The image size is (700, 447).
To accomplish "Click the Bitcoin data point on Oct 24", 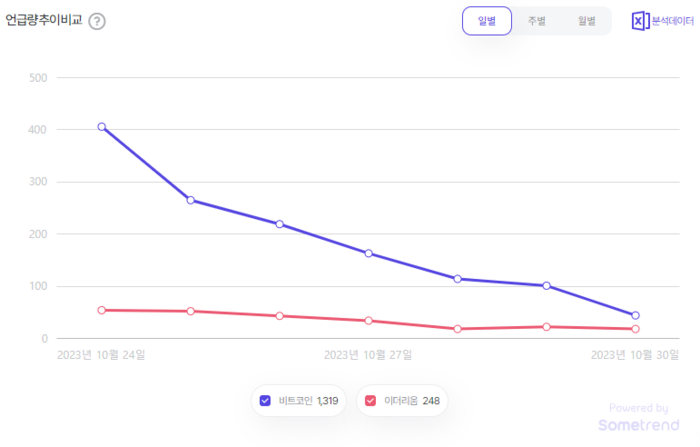I will coord(102,127).
